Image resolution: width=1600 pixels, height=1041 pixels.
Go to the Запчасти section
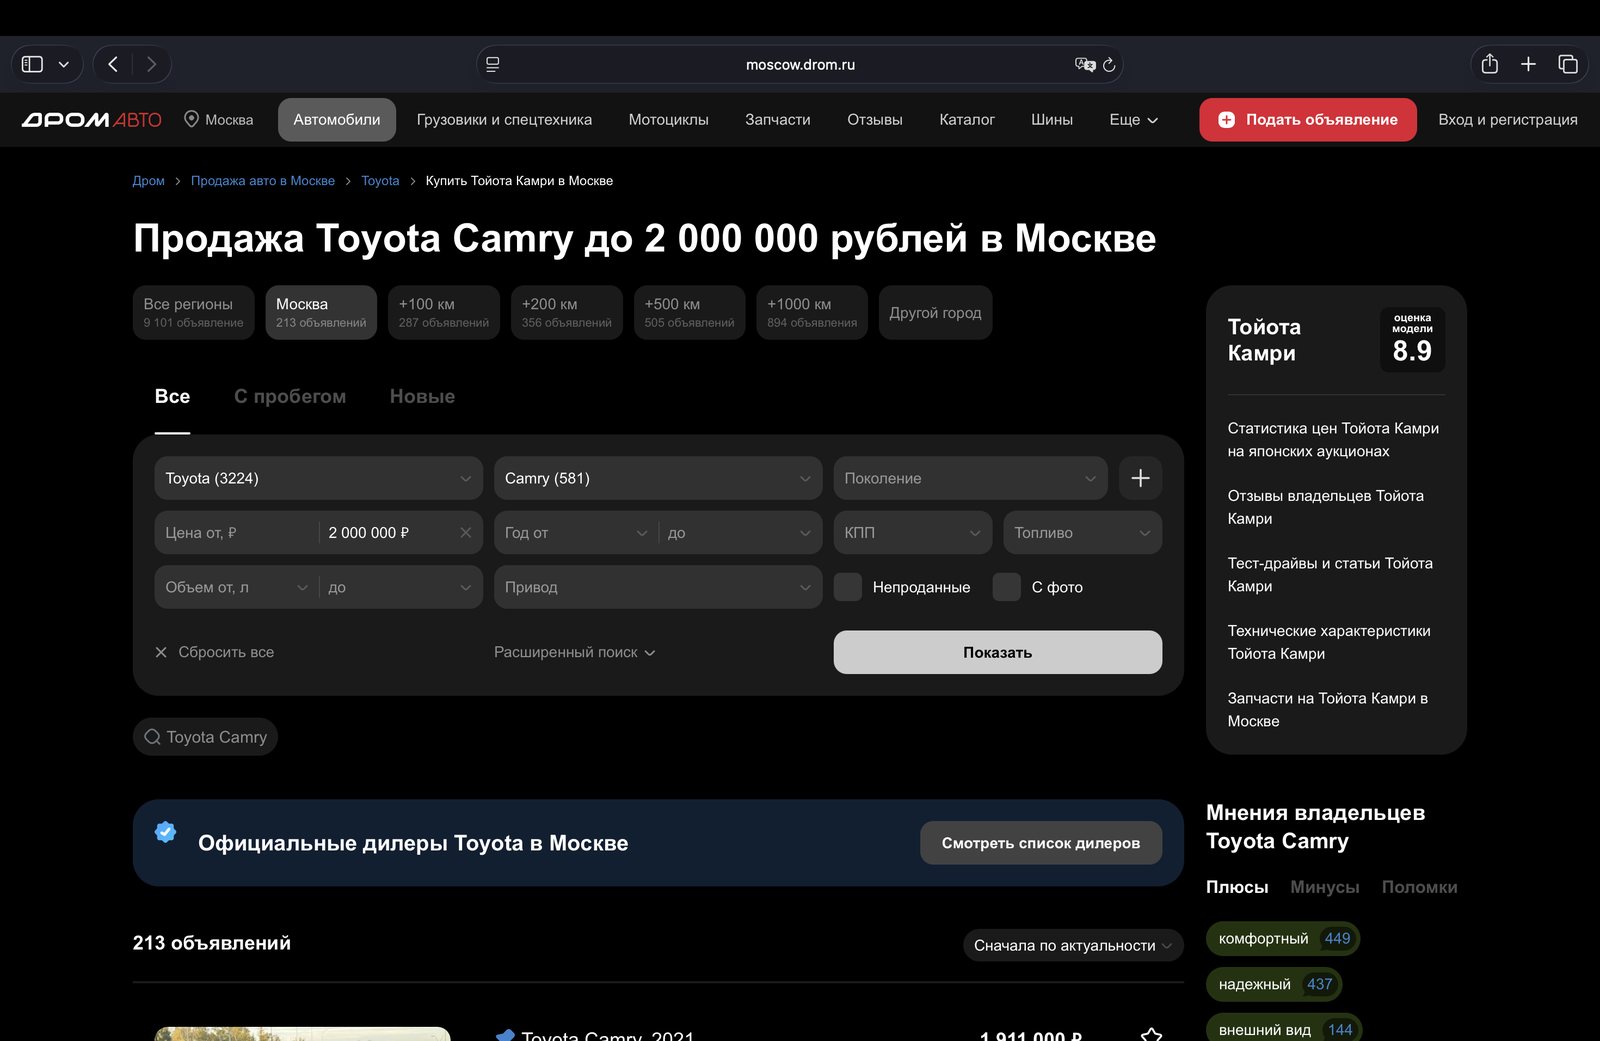click(x=778, y=120)
